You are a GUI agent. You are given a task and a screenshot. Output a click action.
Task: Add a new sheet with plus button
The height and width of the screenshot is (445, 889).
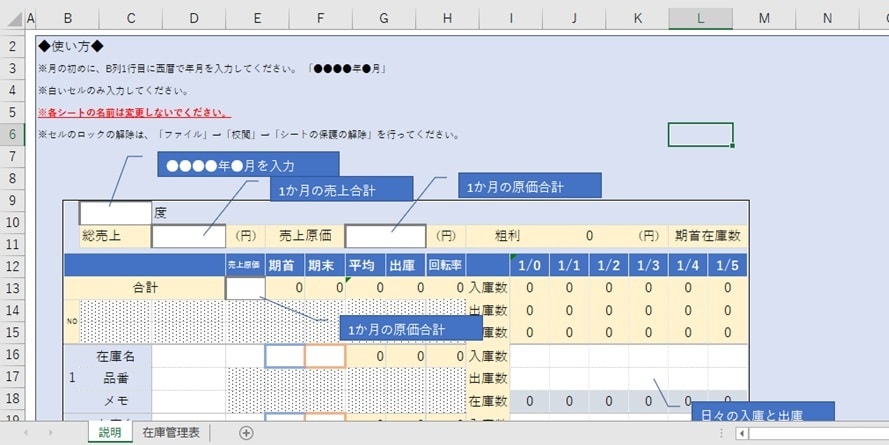[246, 433]
